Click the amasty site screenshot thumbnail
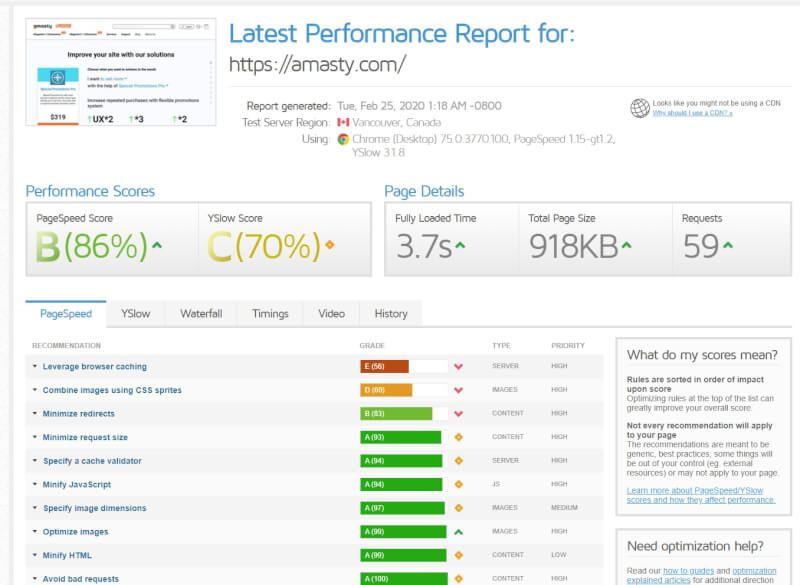The width and height of the screenshot is (800, 585). tap(121, 72)
